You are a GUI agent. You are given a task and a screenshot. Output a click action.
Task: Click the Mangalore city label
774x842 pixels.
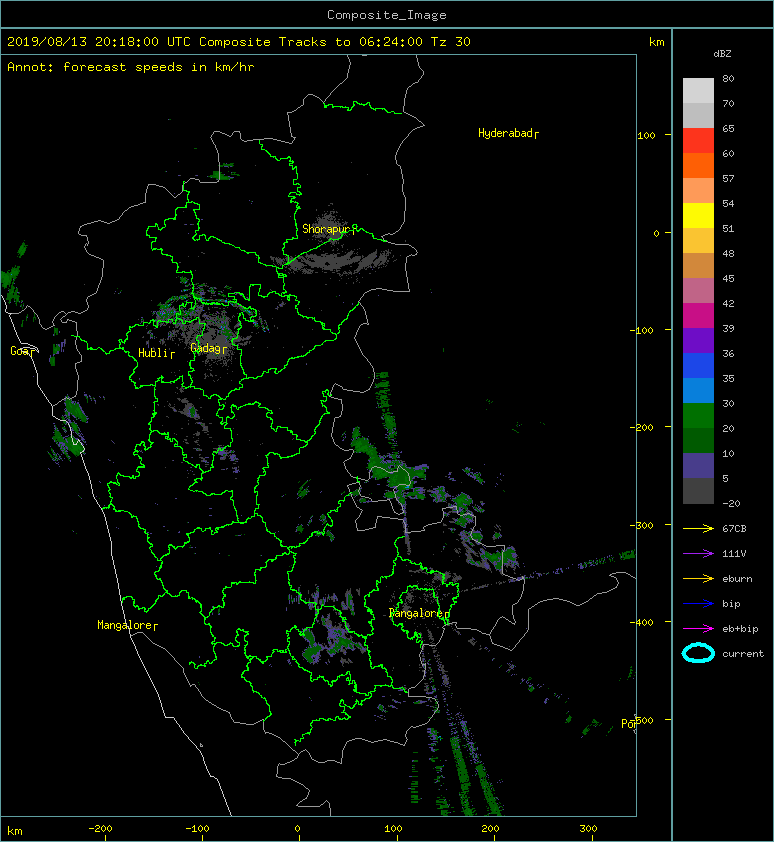[125, 625]
